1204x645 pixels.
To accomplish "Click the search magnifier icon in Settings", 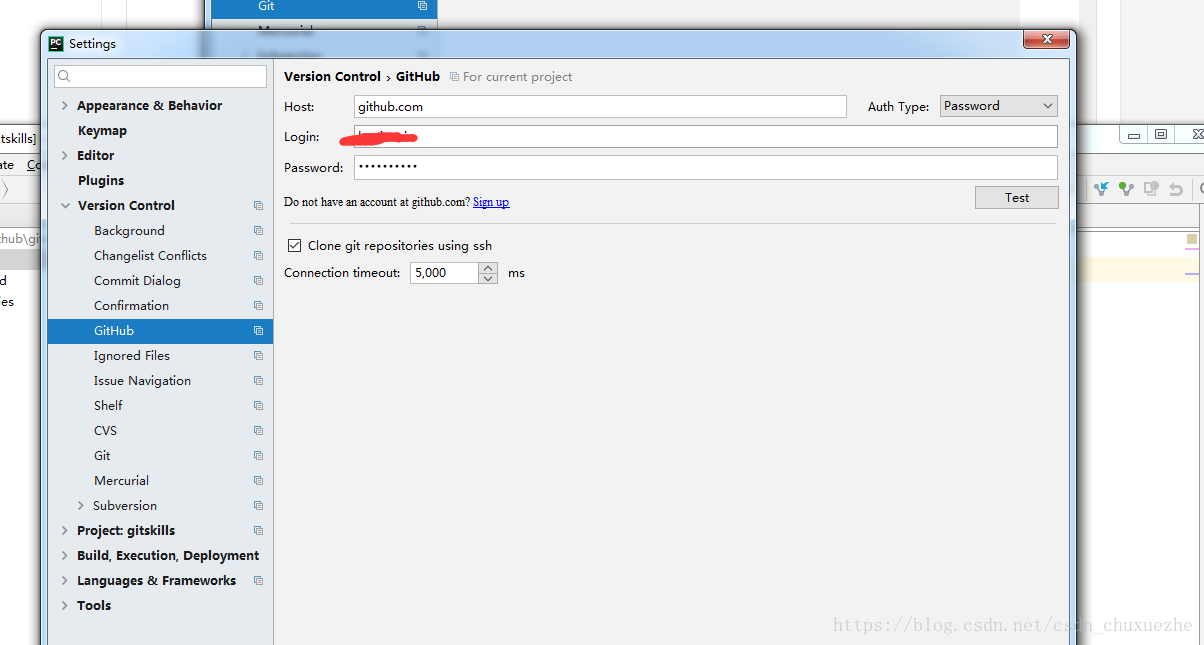I will pyautogui.click(x=64, y=77).
